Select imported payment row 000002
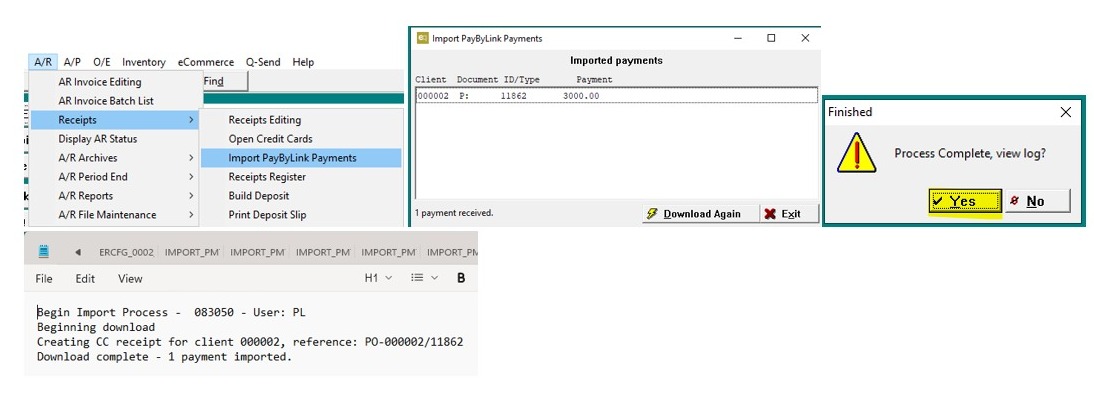This screenshot has width=1094, height=393. click(x=616, y=96)
